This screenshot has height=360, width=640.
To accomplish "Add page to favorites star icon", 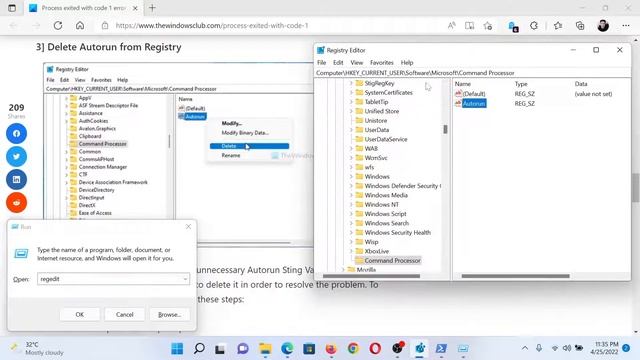I will coord(488,25).
